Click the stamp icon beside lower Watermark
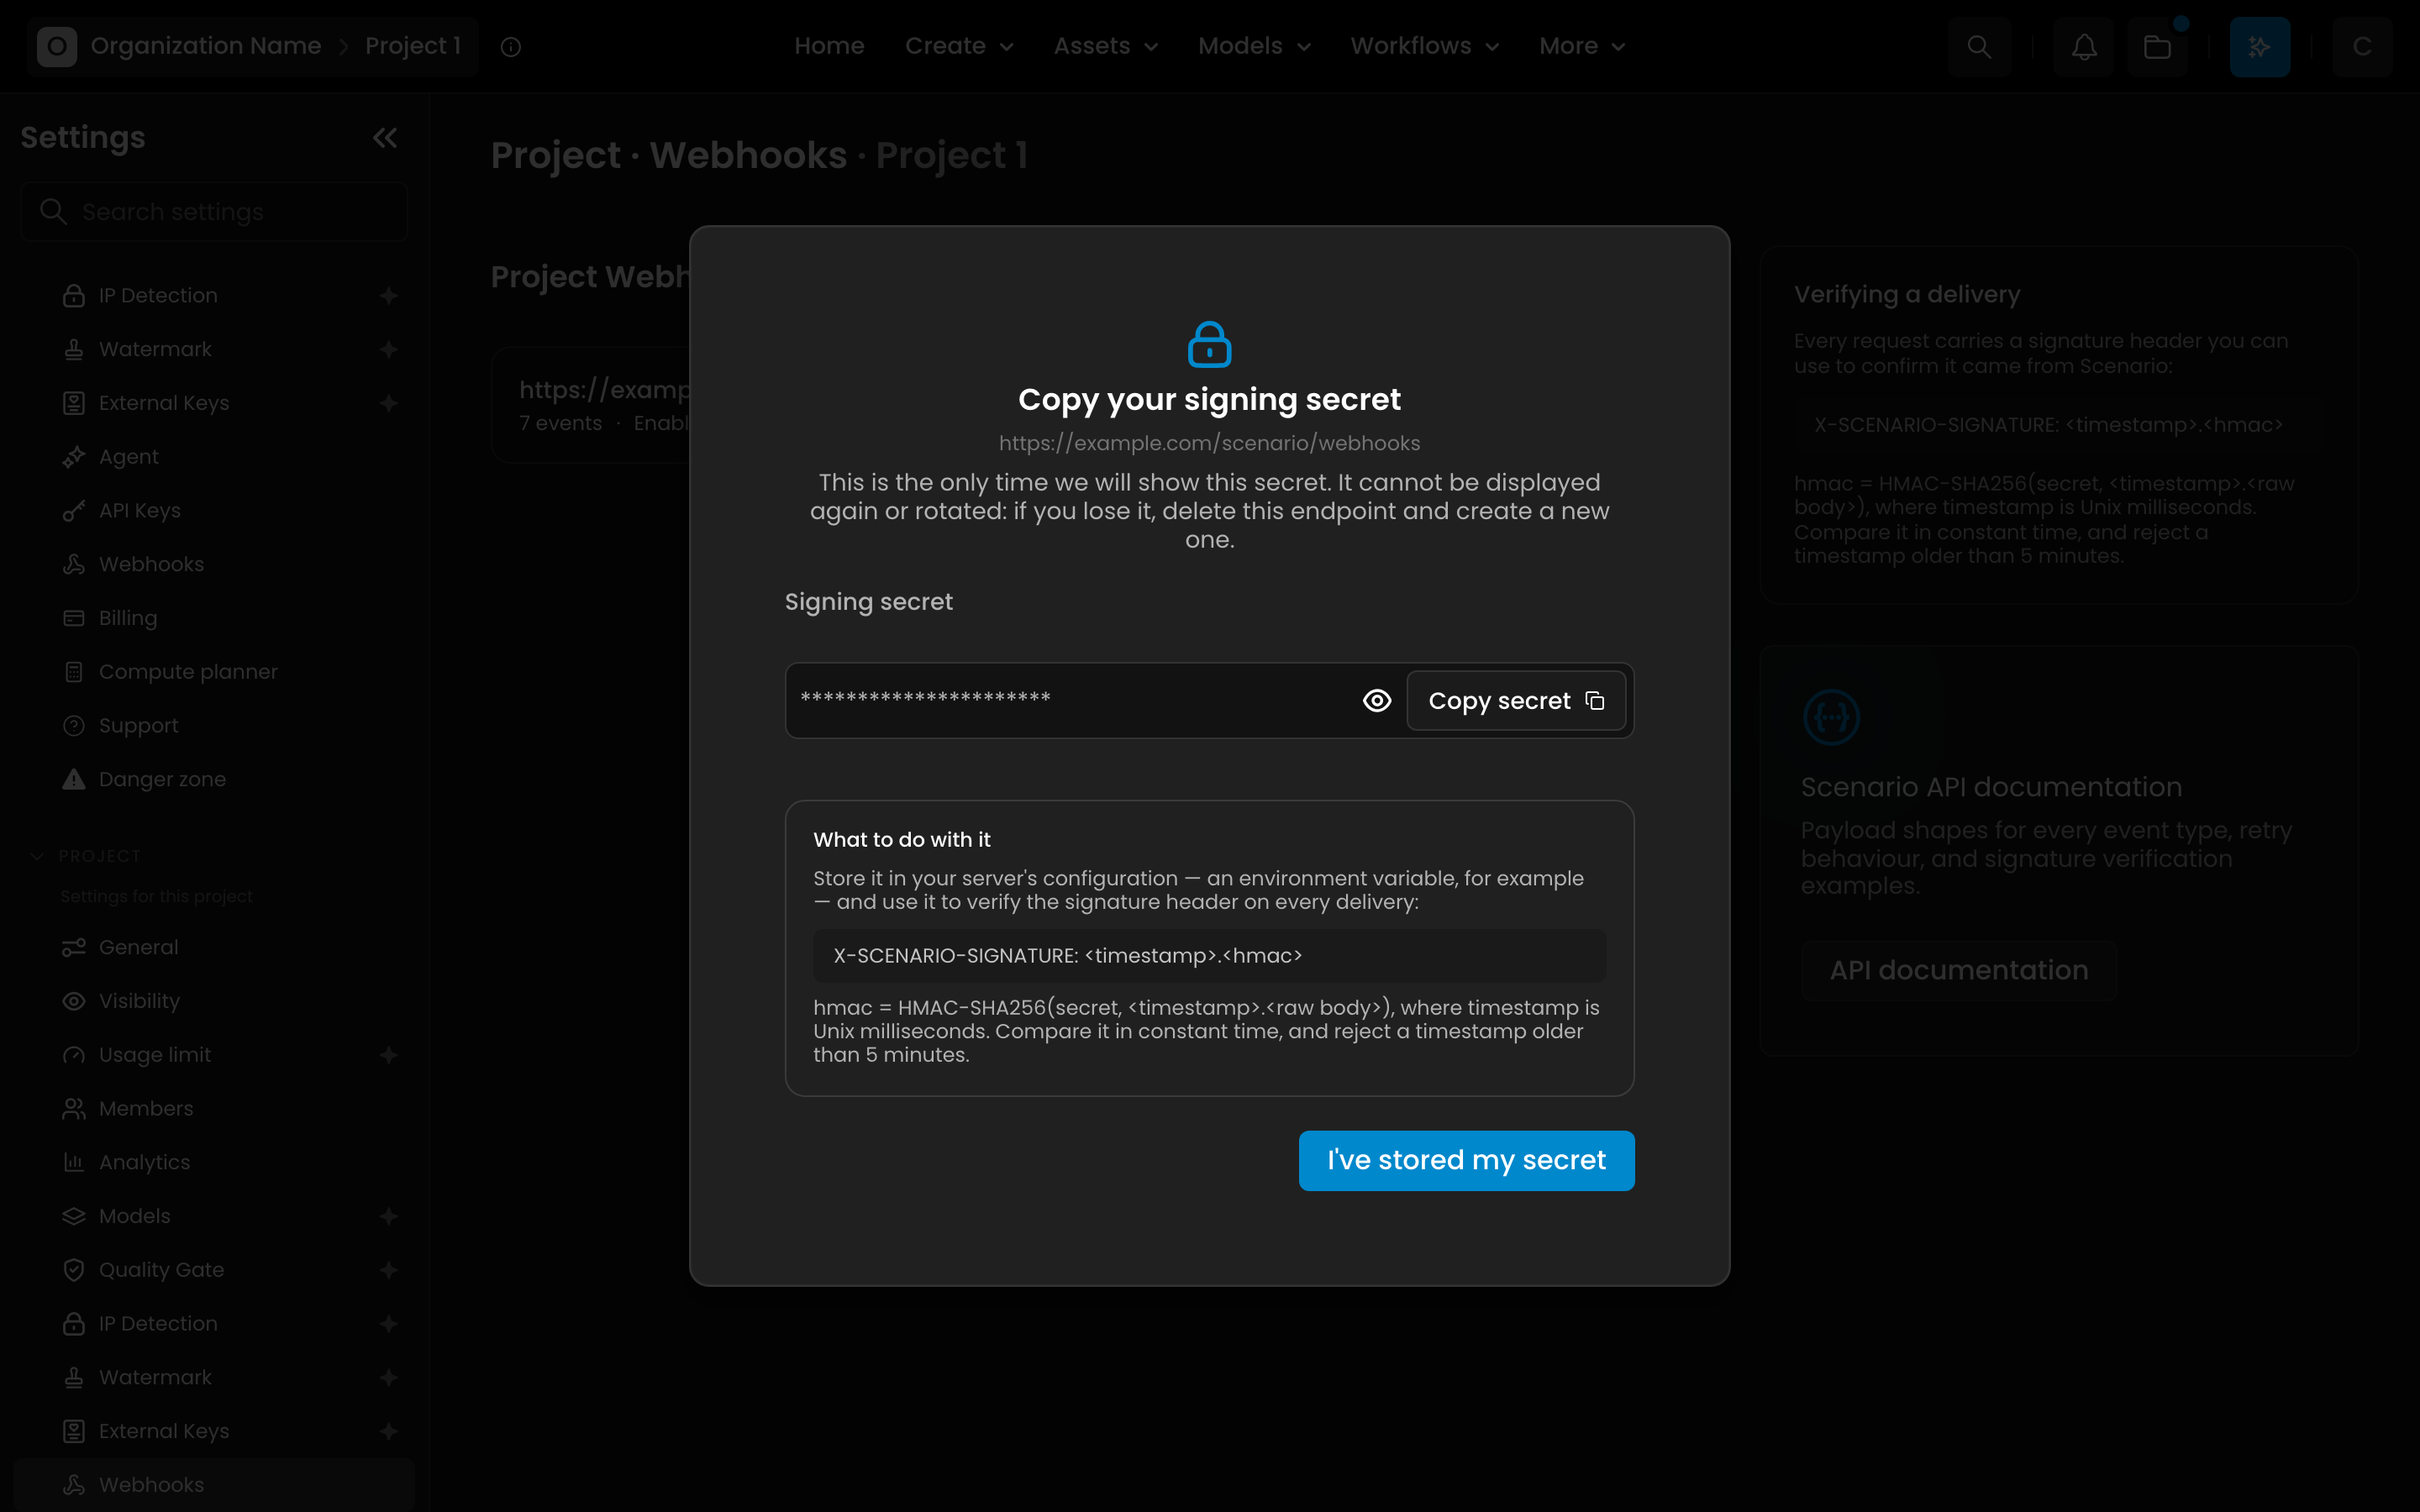 [74, 1378]
